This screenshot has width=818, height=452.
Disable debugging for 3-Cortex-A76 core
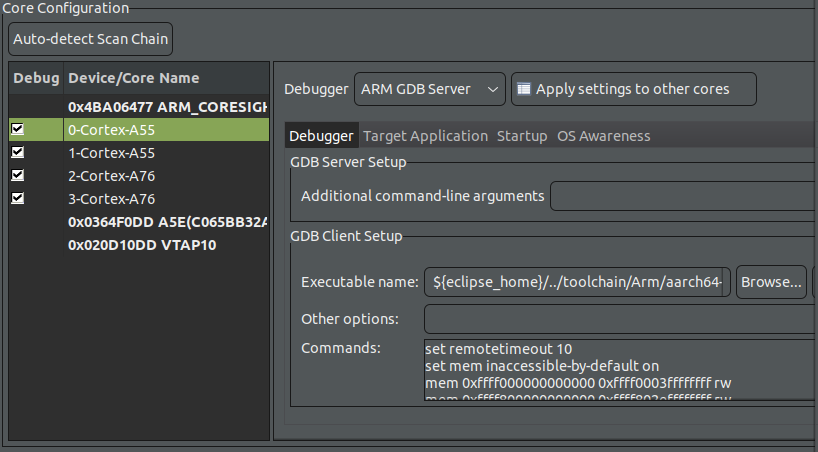[x=17, y=199]
